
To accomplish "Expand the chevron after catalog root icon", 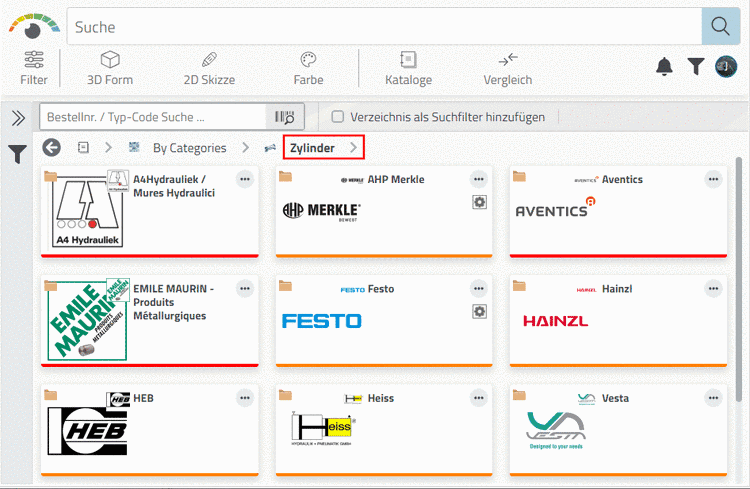I will point(109,147).
